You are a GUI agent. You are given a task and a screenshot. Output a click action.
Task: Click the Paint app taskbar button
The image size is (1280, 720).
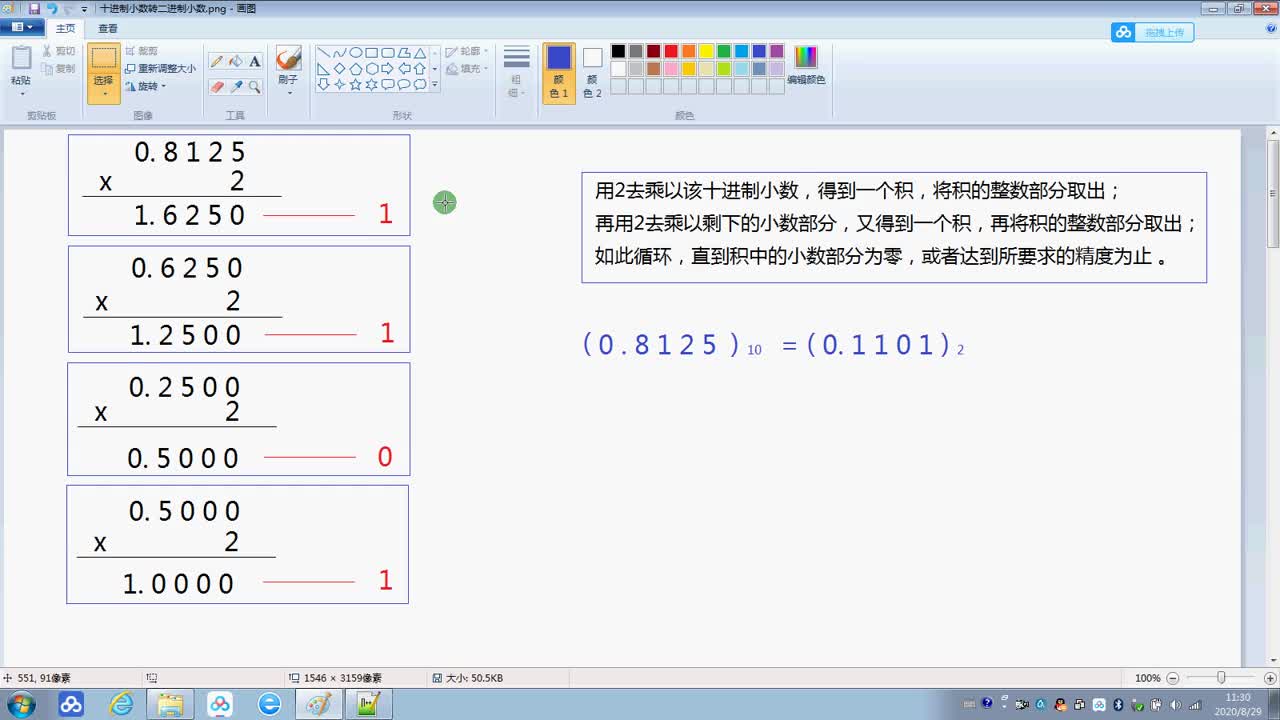click(x=319, y=704)
